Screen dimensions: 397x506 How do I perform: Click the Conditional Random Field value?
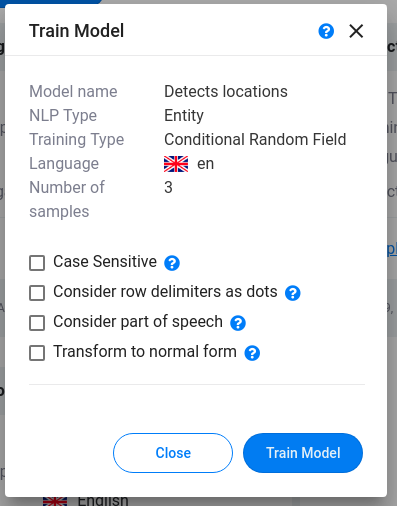click(255, 139)
